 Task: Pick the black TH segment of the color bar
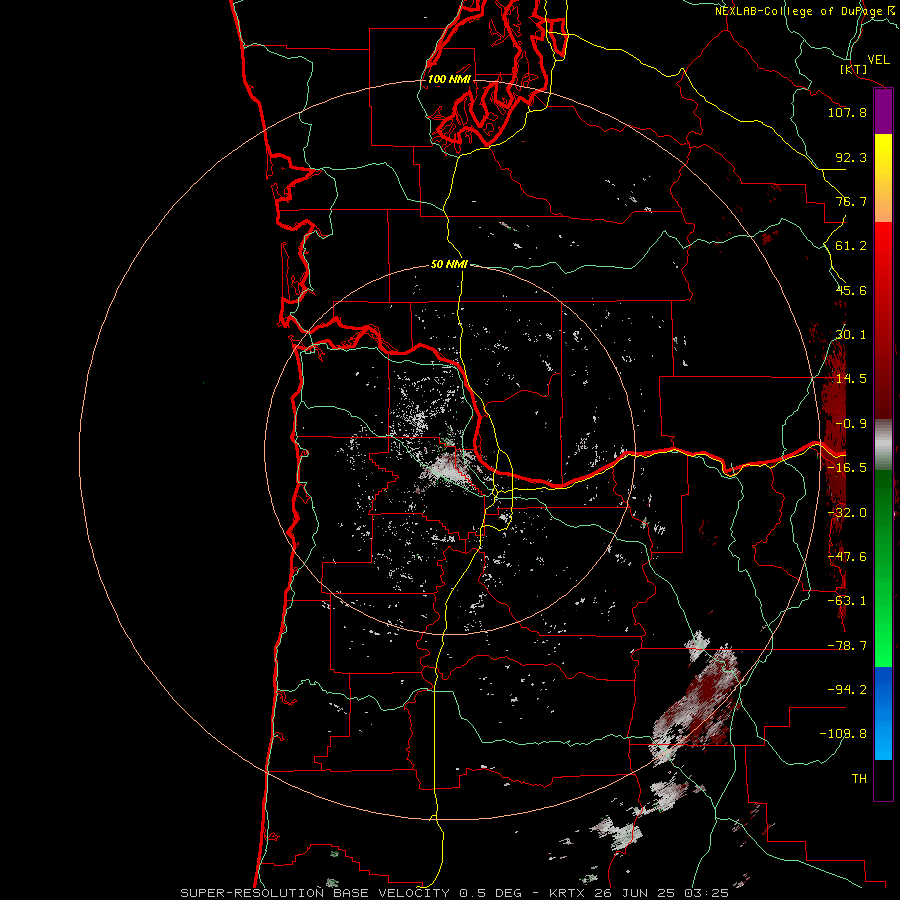[x=883, y=780]
